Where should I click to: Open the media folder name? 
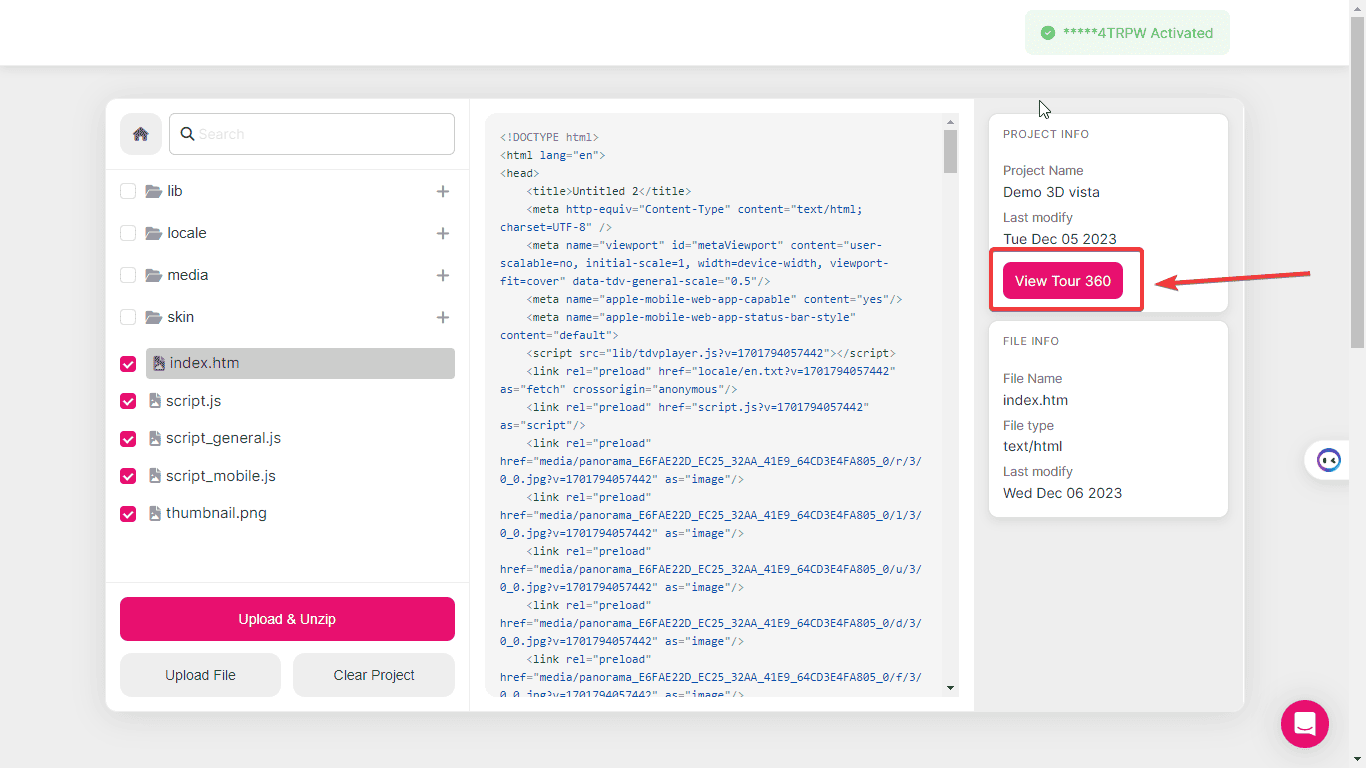188,275
